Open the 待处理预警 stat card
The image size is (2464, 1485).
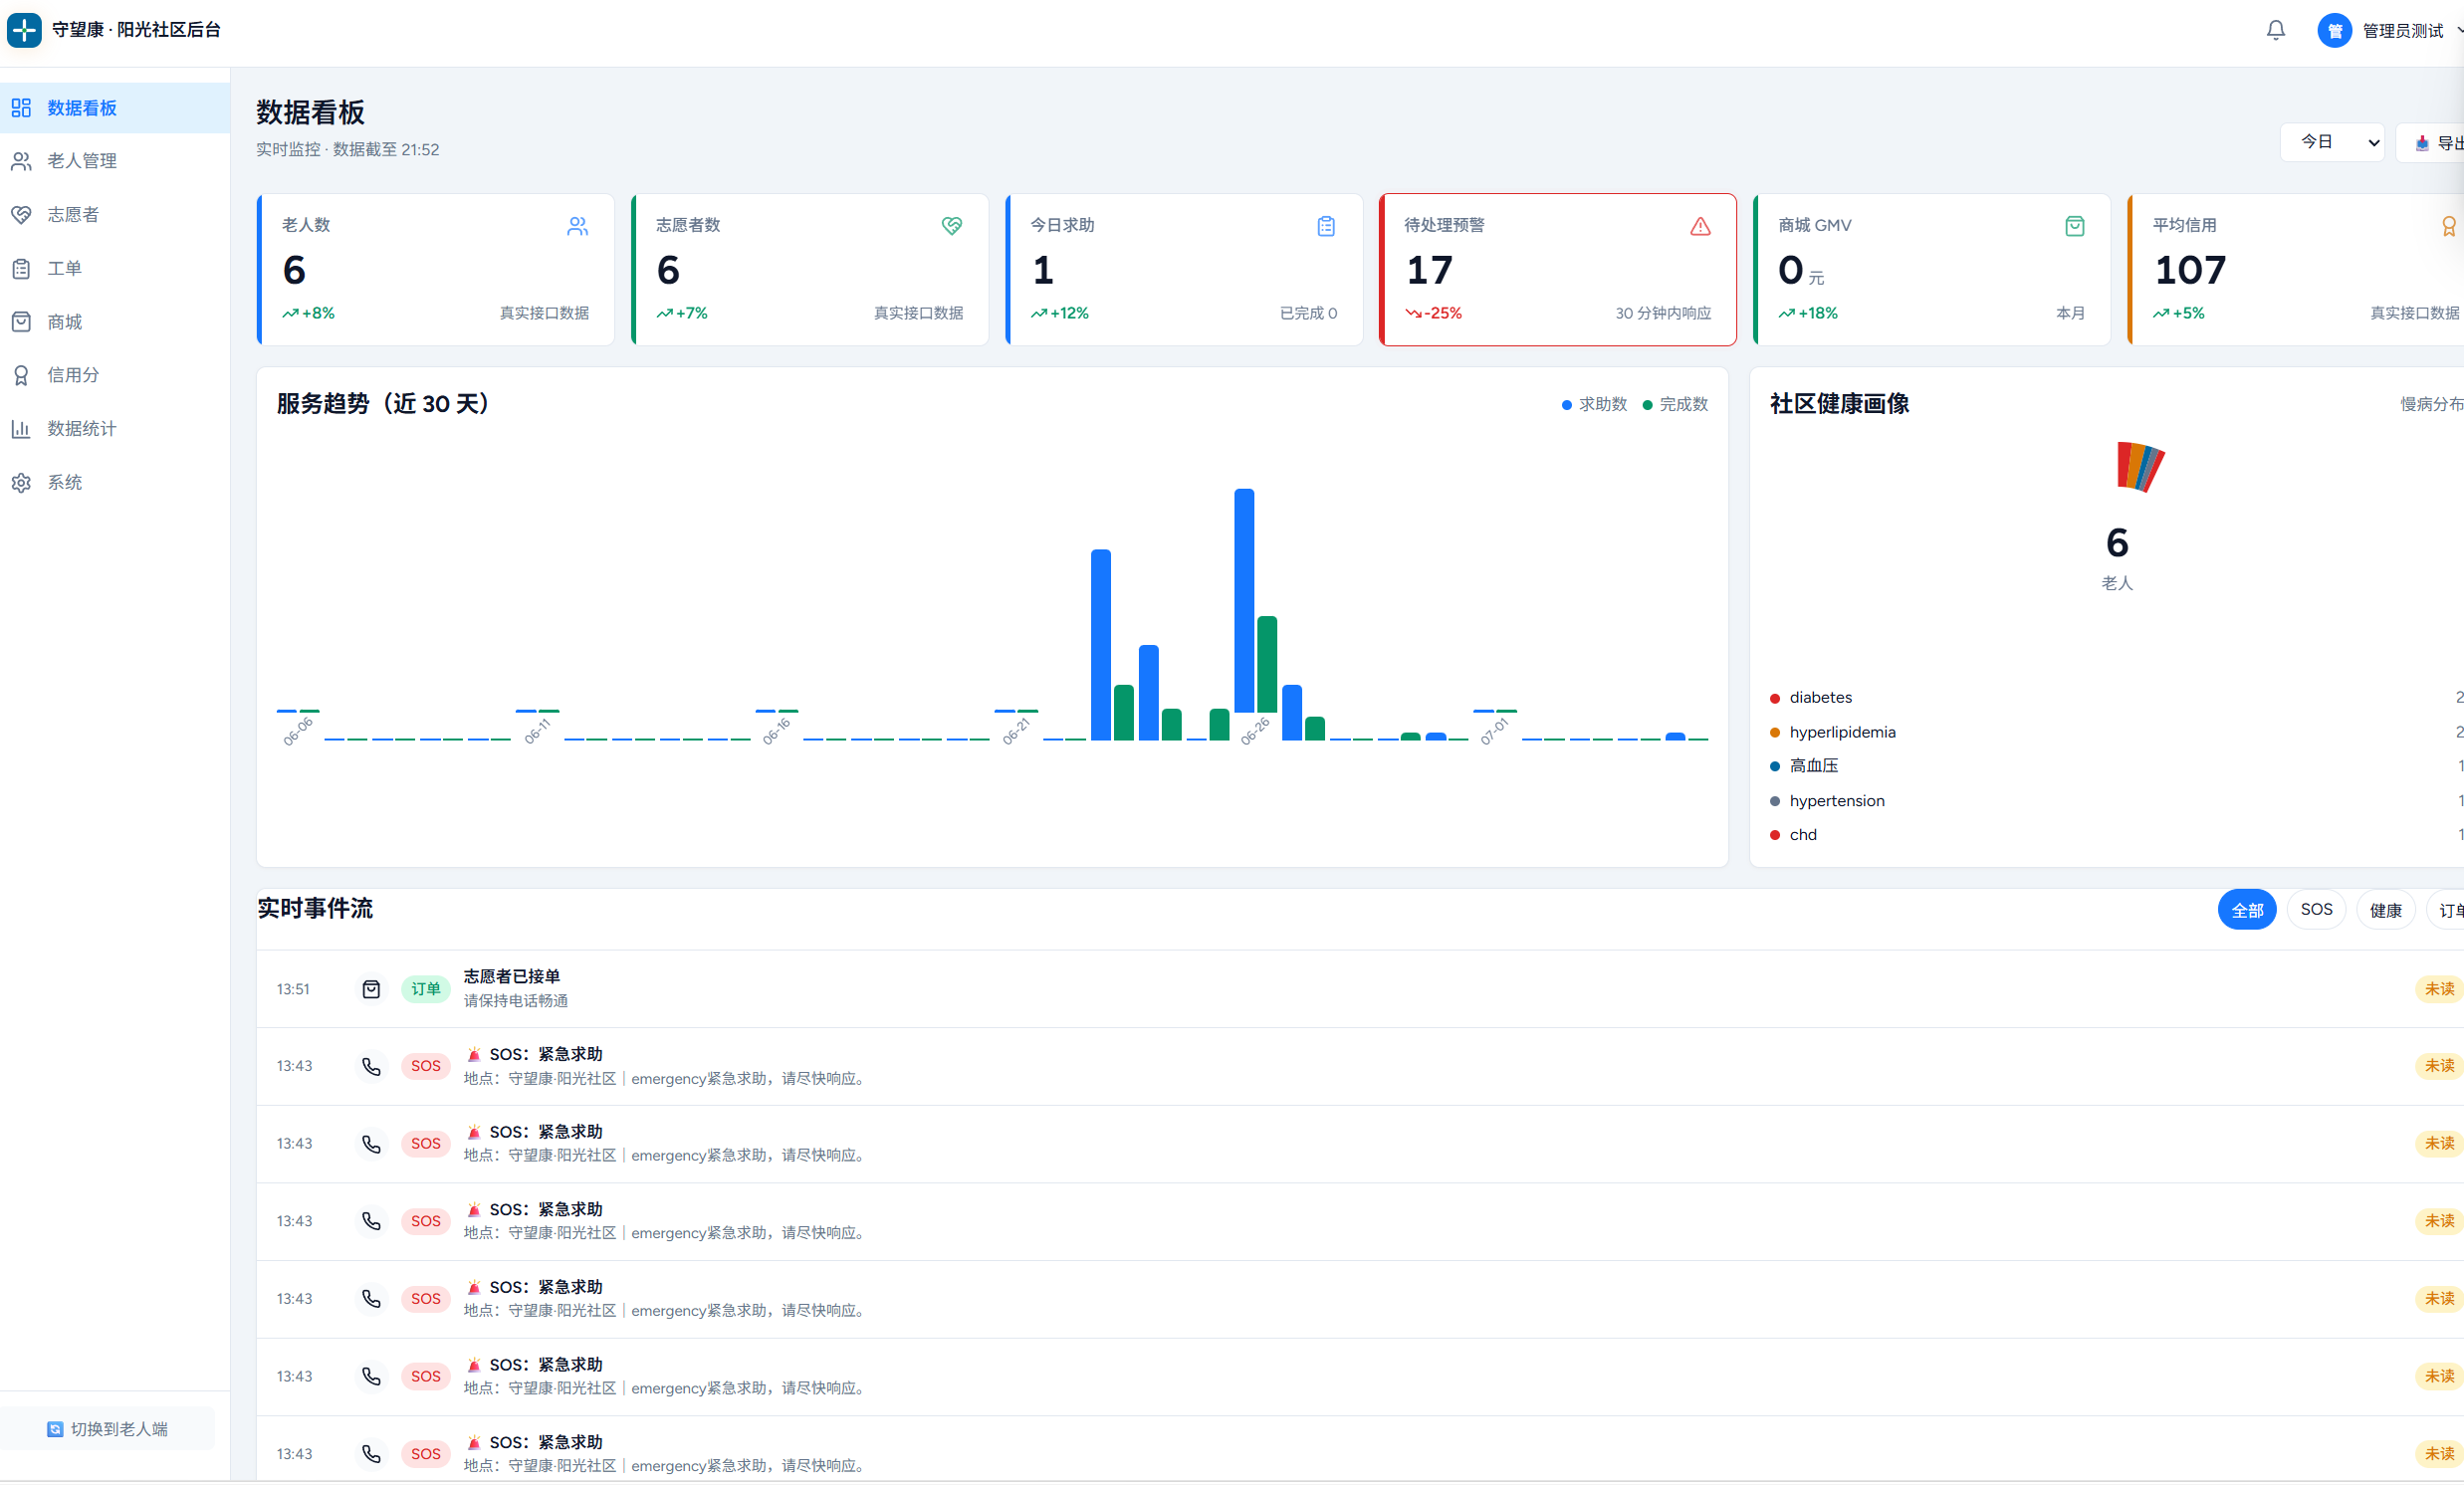click(x=1557, y=270)
